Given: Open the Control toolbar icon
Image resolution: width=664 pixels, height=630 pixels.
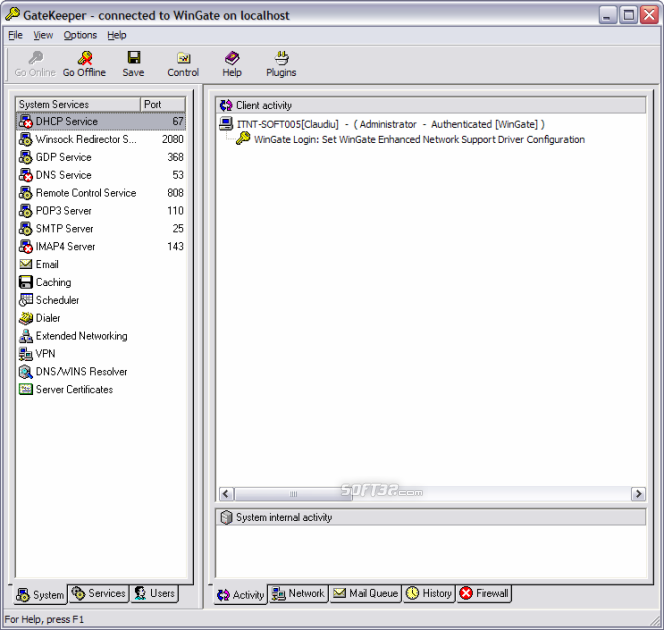Looking at the screenshot, I should [x=183, y=58].
